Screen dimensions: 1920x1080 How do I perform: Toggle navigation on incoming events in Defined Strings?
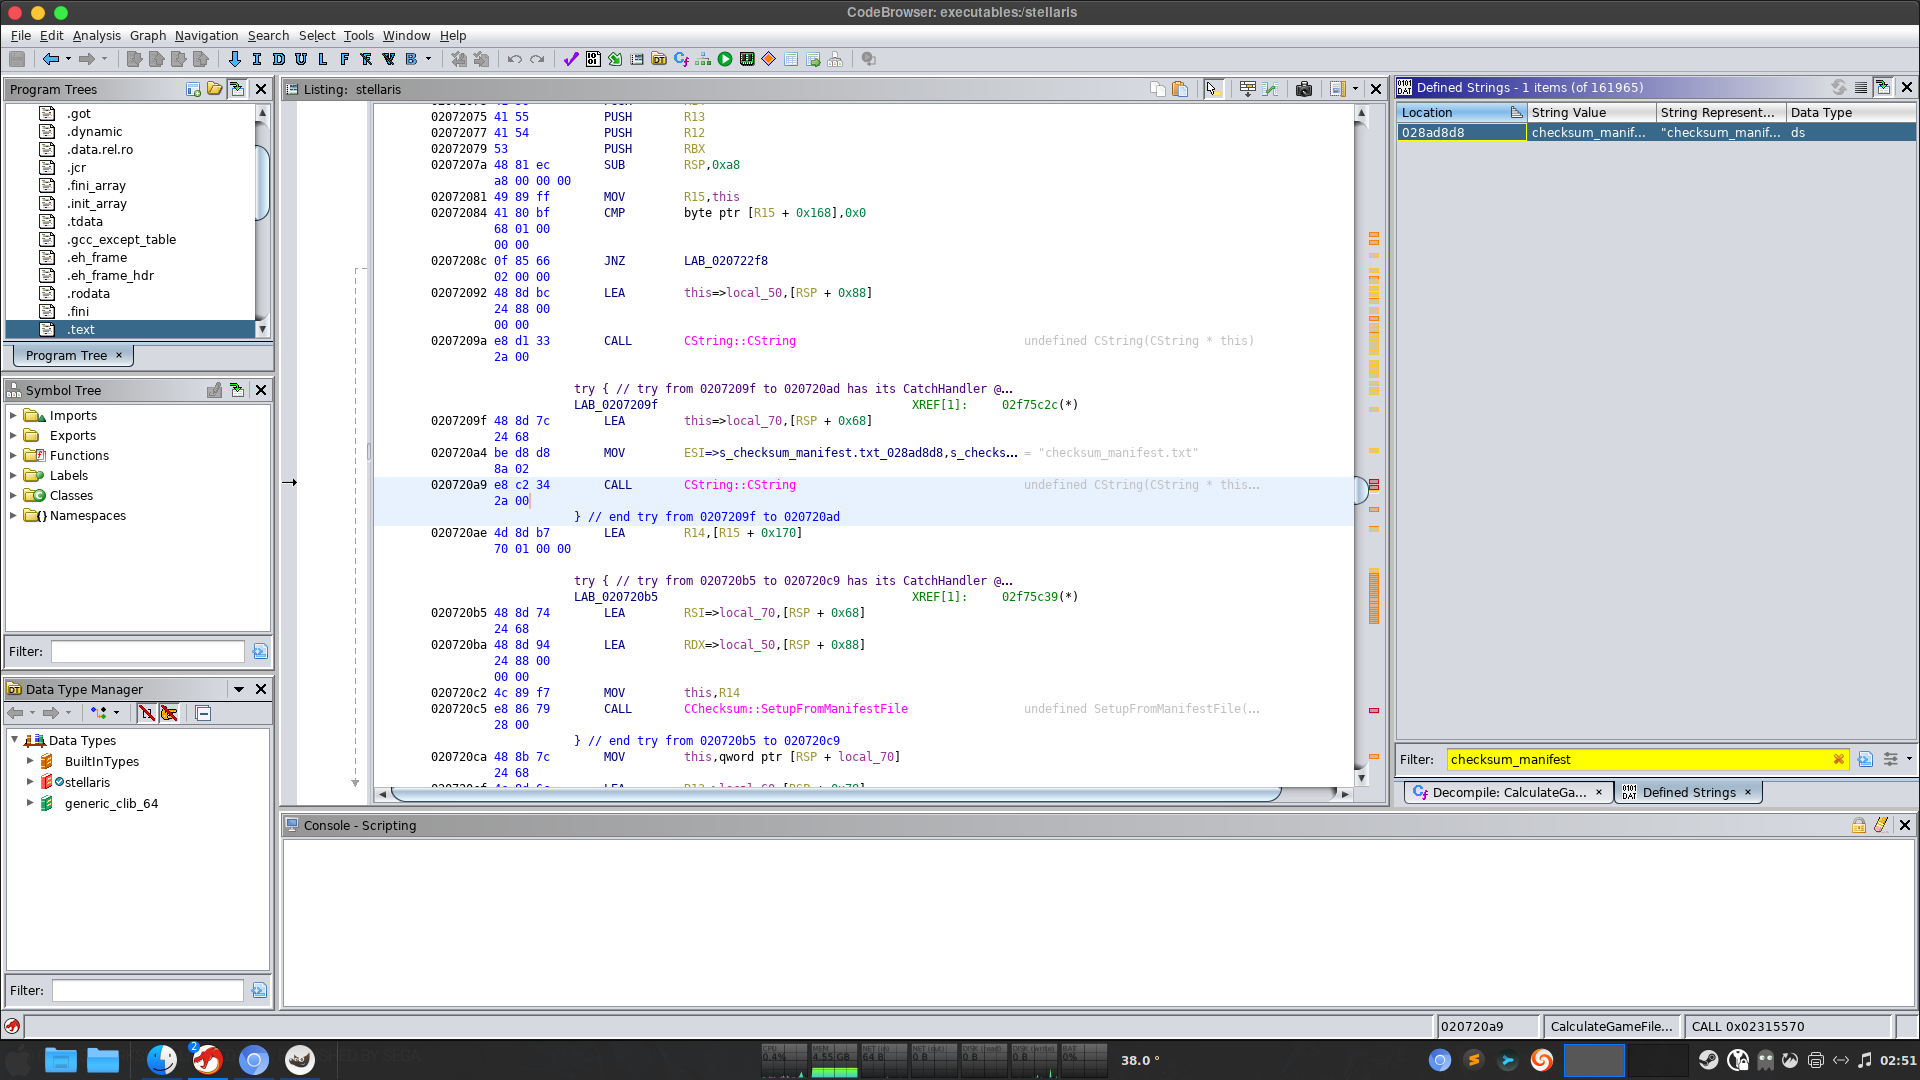pyautogui.click(x=1883, y=88)
